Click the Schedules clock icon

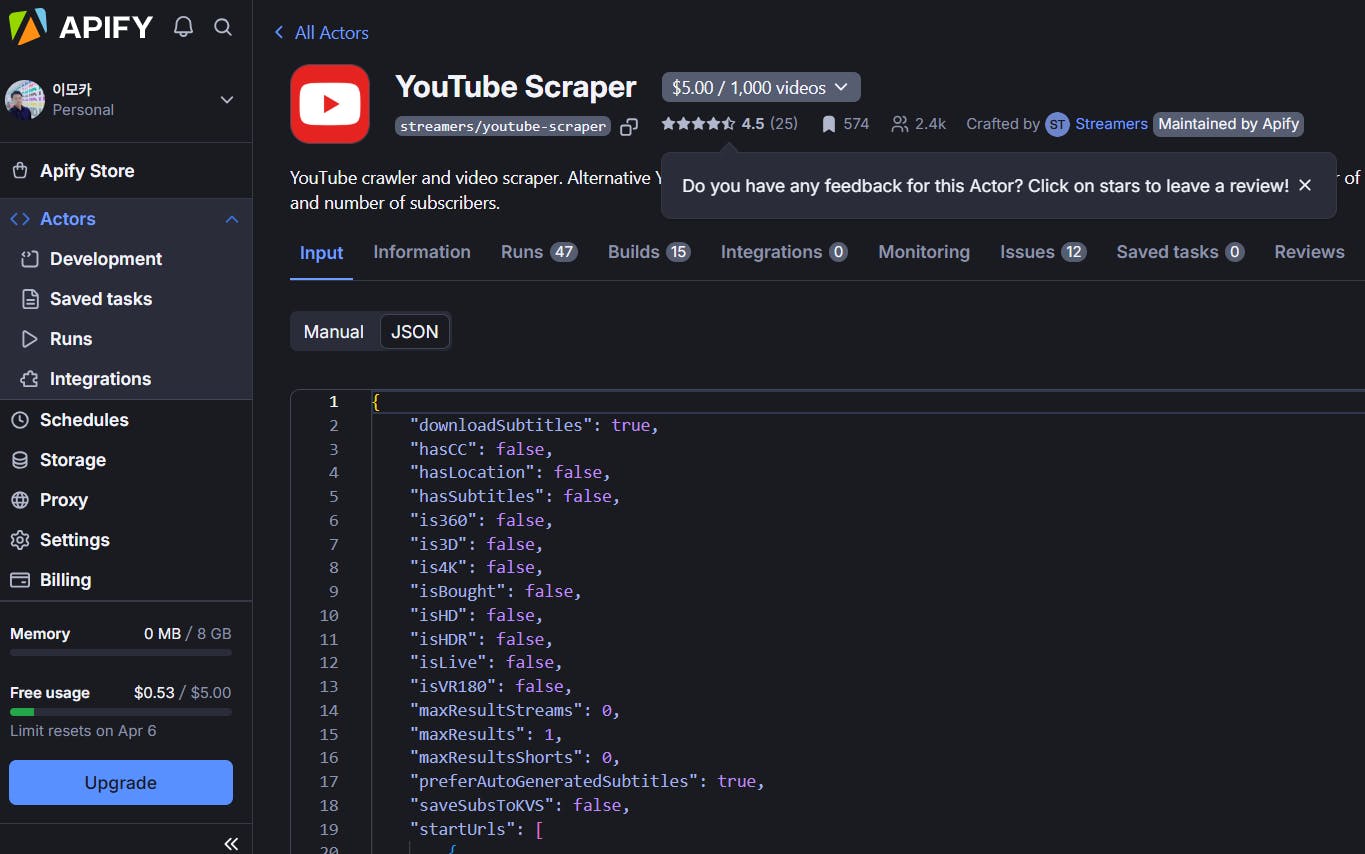19,420
